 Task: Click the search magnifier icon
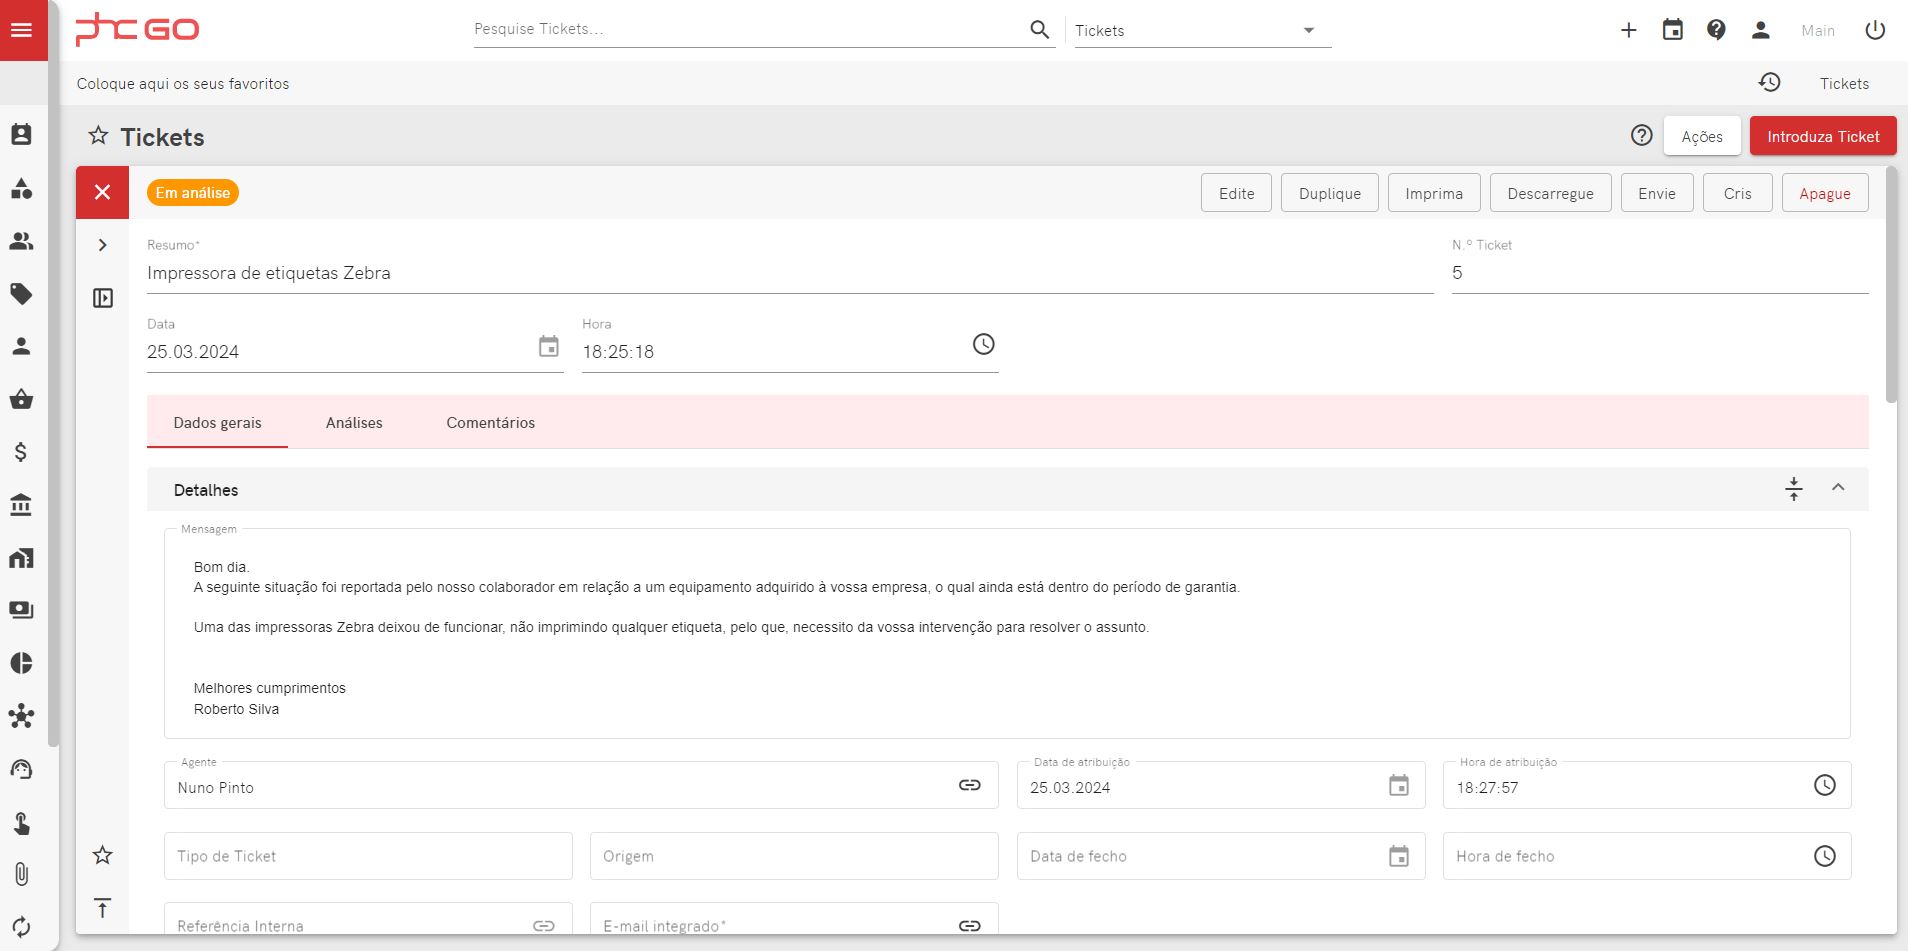[x=1040, y=30]
